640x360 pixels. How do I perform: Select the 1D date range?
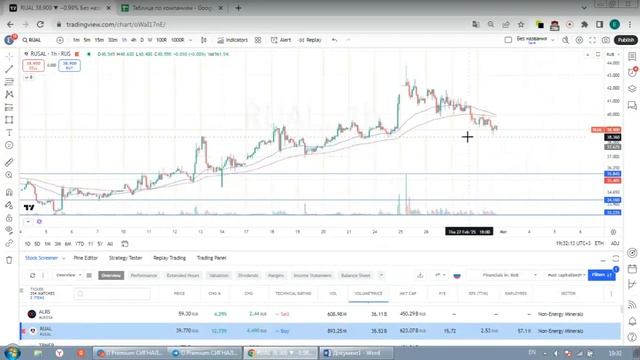point(27,244)
